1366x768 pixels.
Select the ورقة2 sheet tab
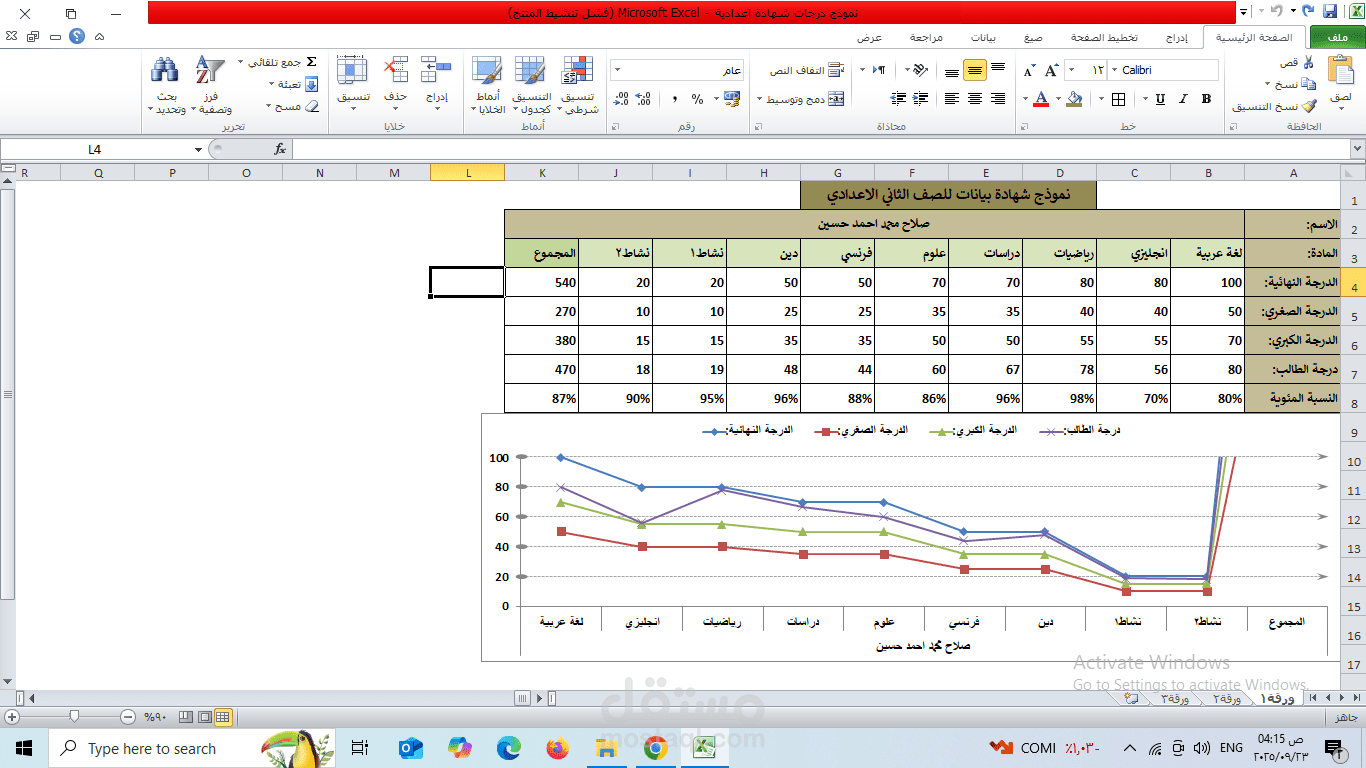(x=1229, y=698)
